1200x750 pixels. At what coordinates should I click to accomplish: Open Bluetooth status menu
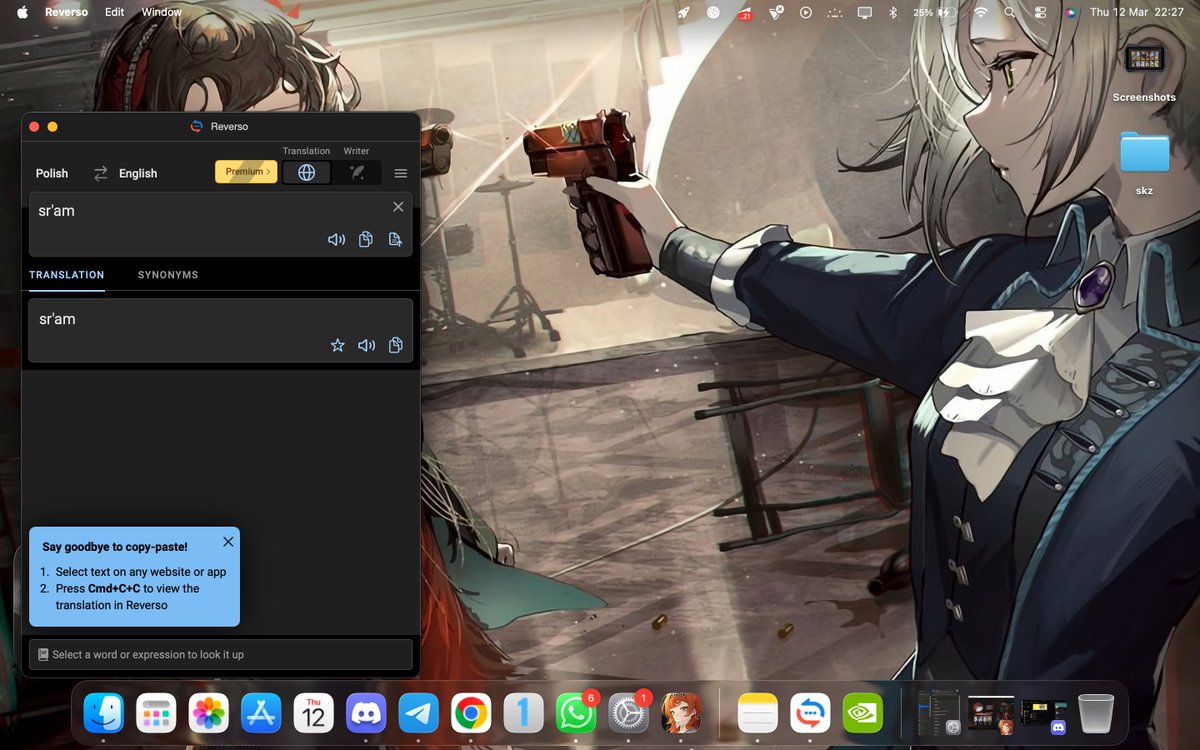point(893,12)
